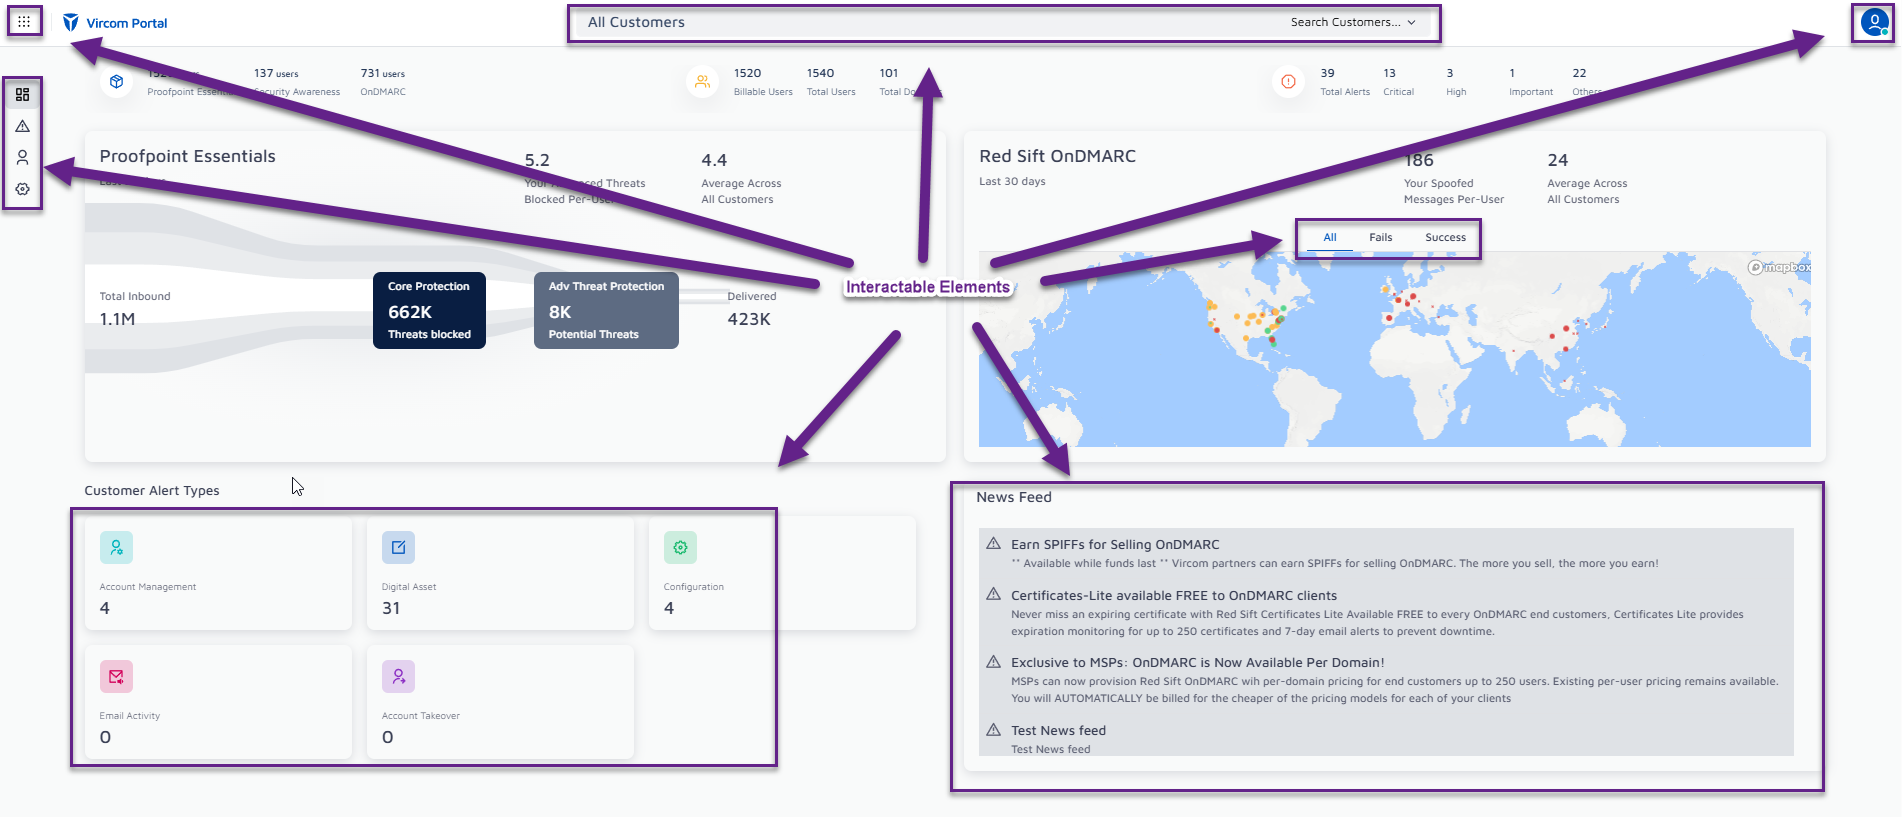Select the dashboard icon in sidebar
The width and height of the screenshot is (1902, 817).
(x=22, y=94)
